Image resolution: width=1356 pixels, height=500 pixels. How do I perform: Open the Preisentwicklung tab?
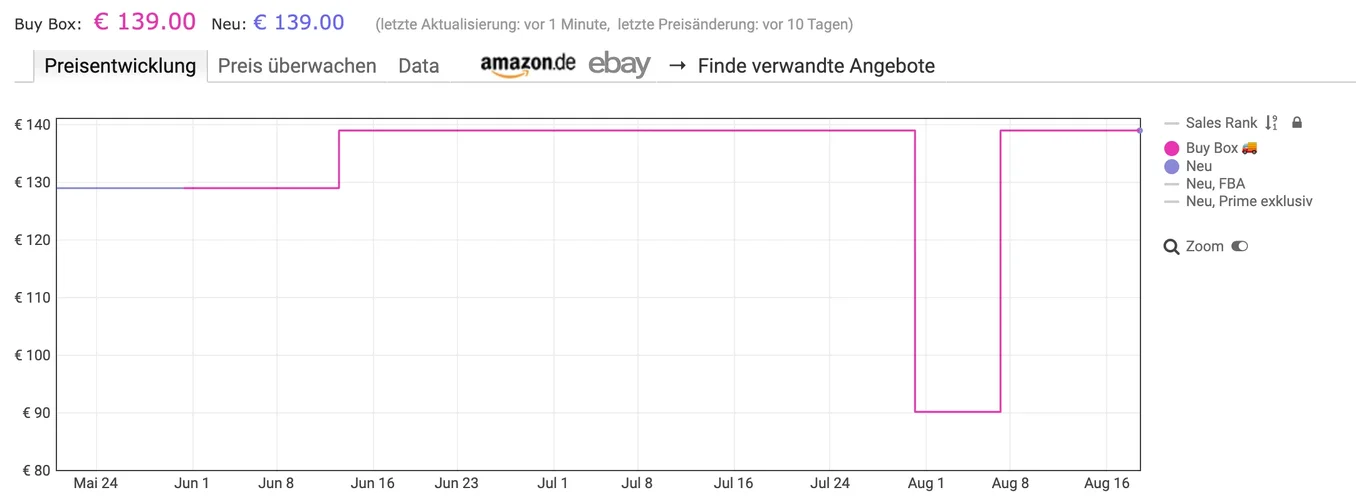click(x=122, y=66)
